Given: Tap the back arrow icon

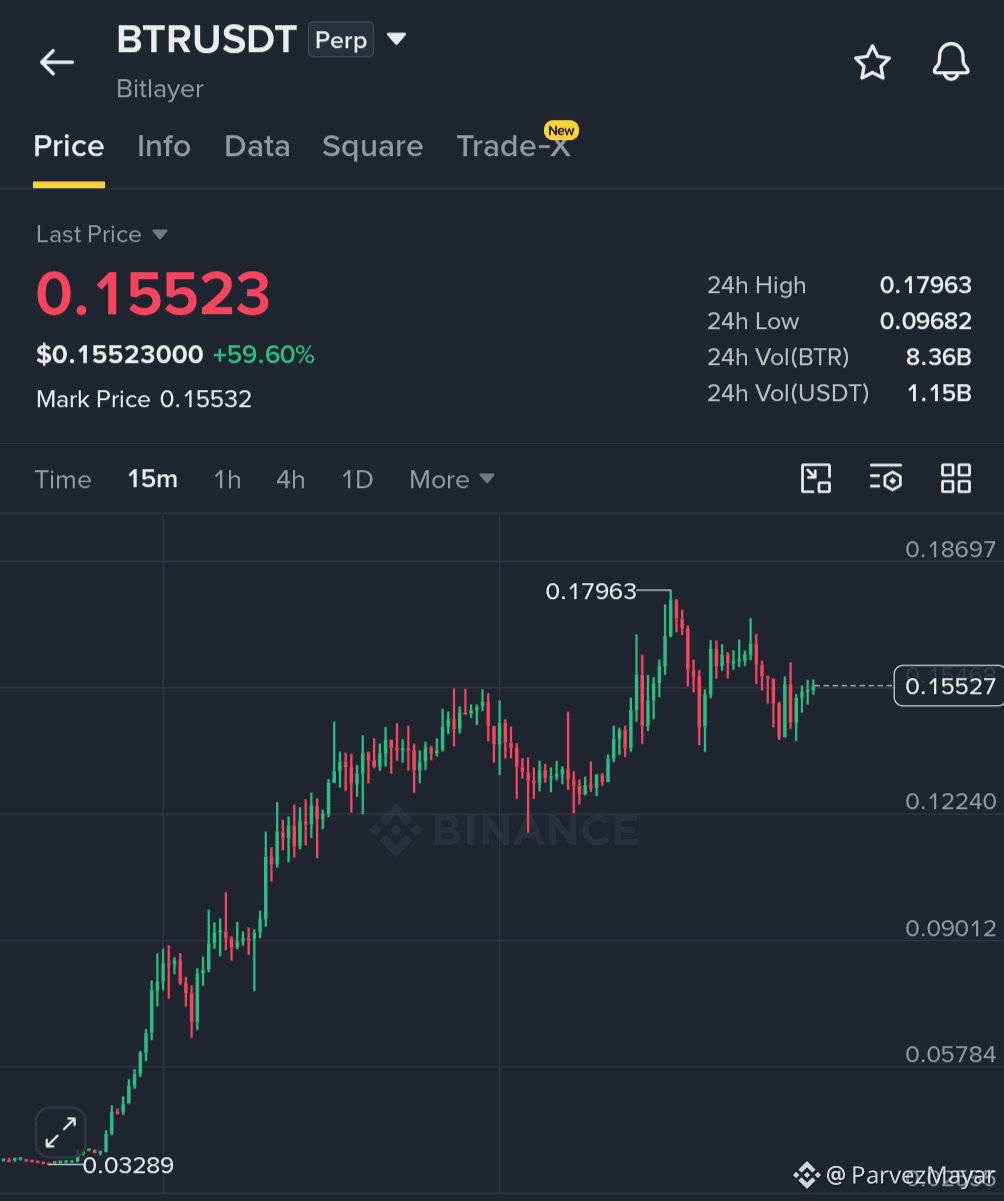Looking at the screenshot, I should [57, 62].
